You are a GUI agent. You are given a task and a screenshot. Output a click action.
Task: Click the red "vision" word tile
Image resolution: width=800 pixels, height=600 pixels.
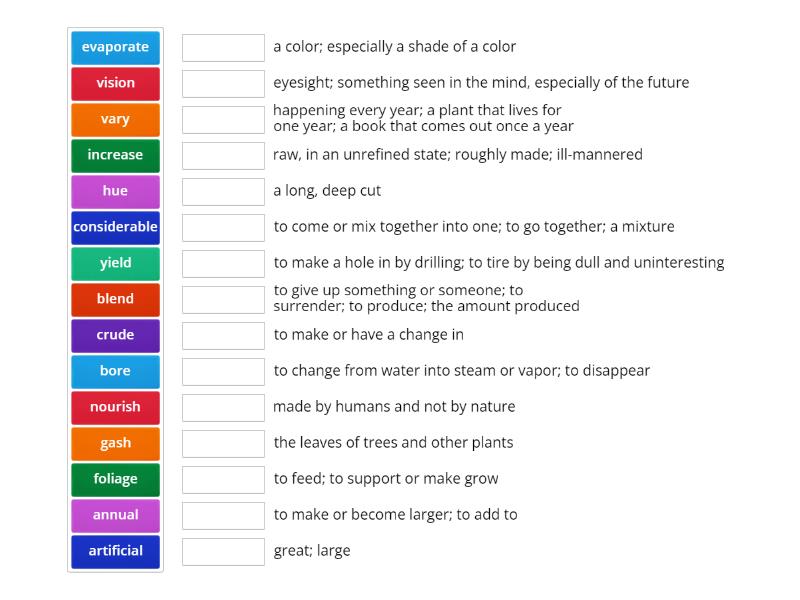point(115,83)
